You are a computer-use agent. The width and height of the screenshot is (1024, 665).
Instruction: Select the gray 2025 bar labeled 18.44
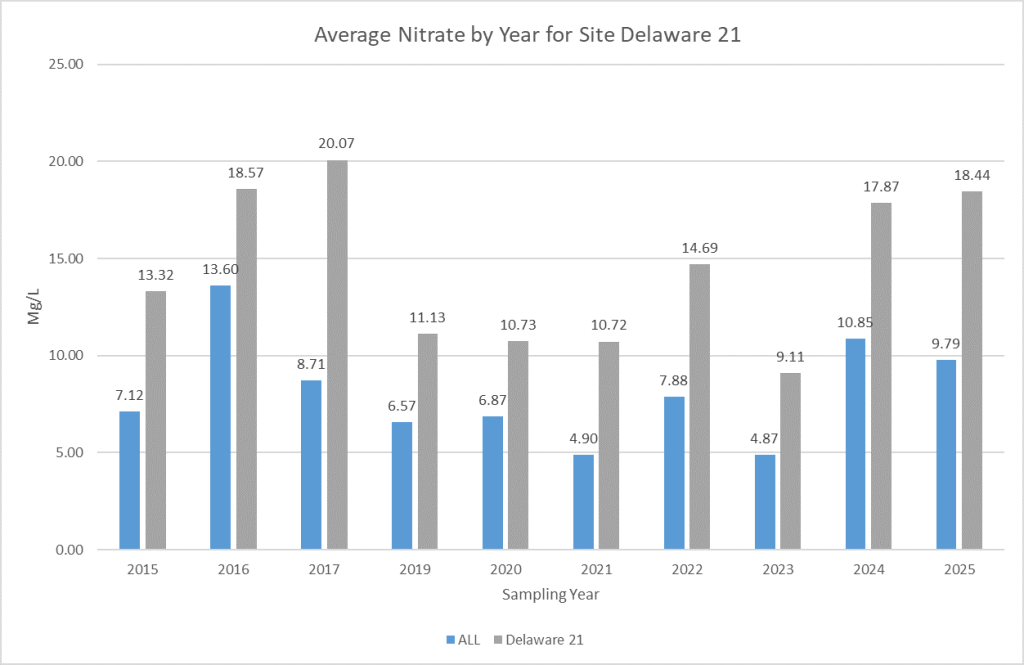tap(970, 370)
